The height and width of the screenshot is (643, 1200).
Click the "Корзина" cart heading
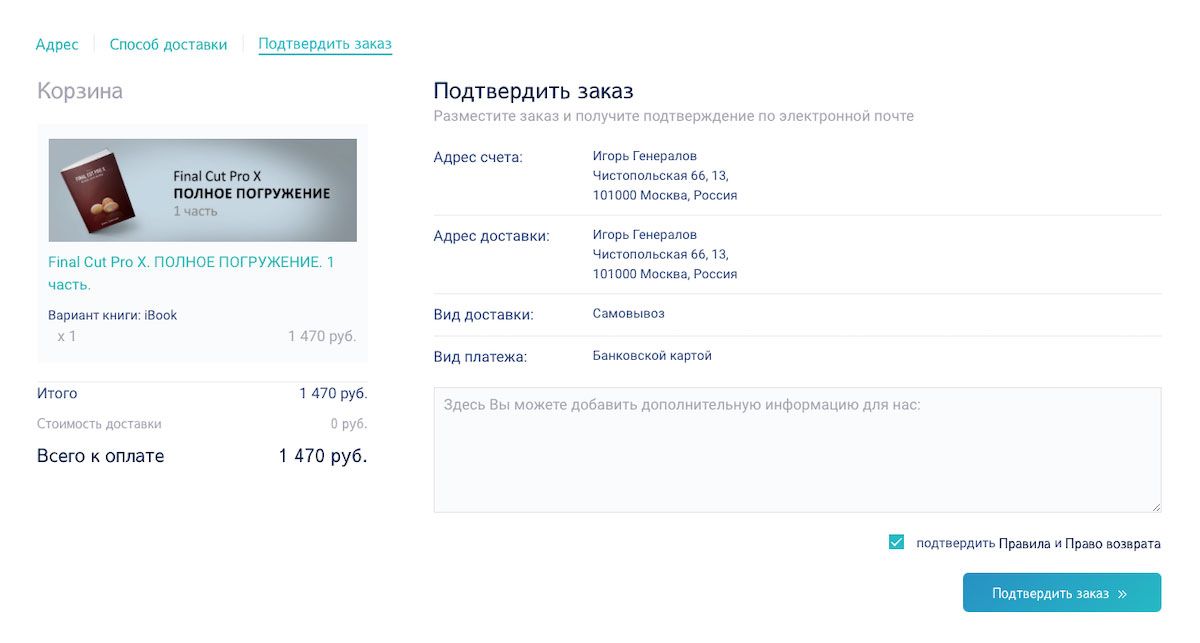(x=80, y=91)
